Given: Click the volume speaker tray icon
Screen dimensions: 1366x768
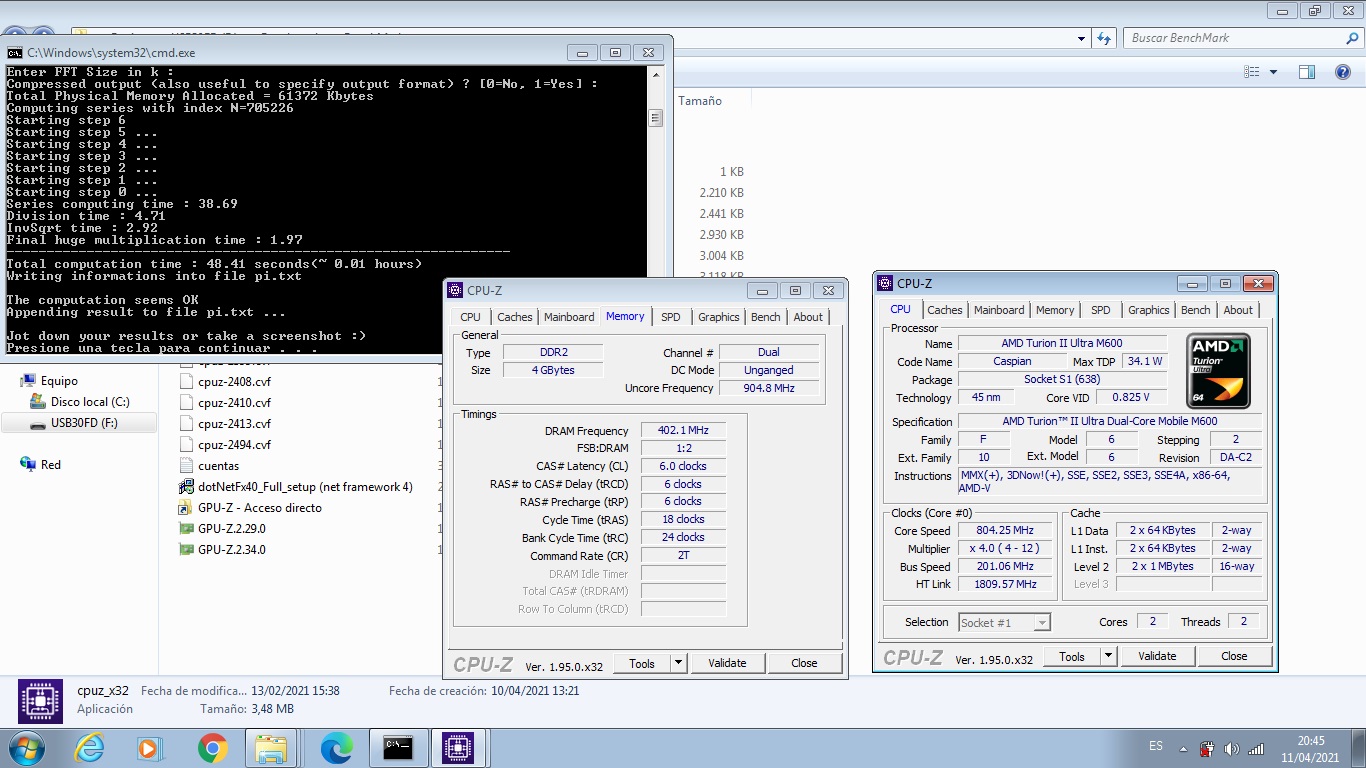Looking at the screenshot, I should click(x=1231, y=748).
